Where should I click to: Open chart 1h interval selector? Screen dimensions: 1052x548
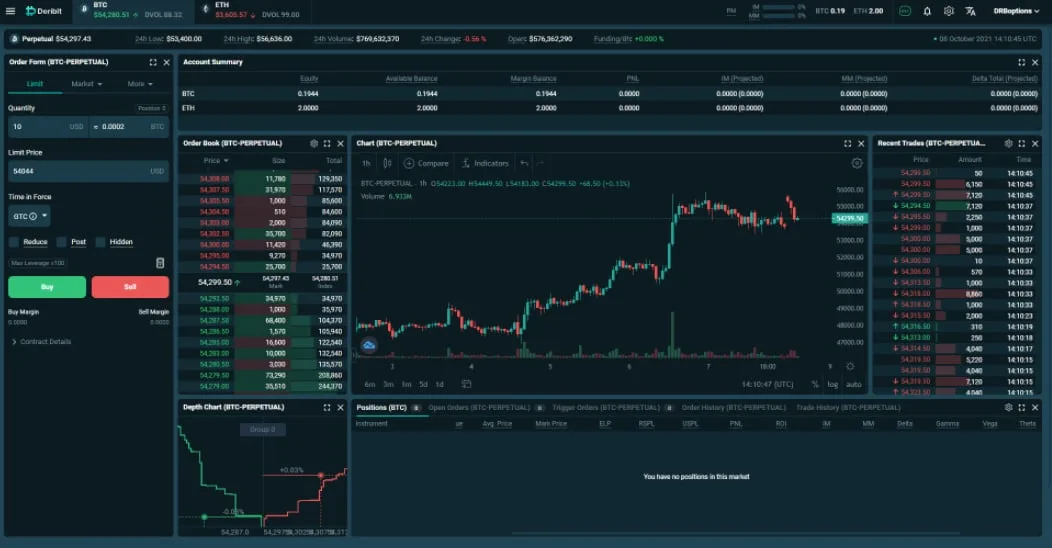366,163
